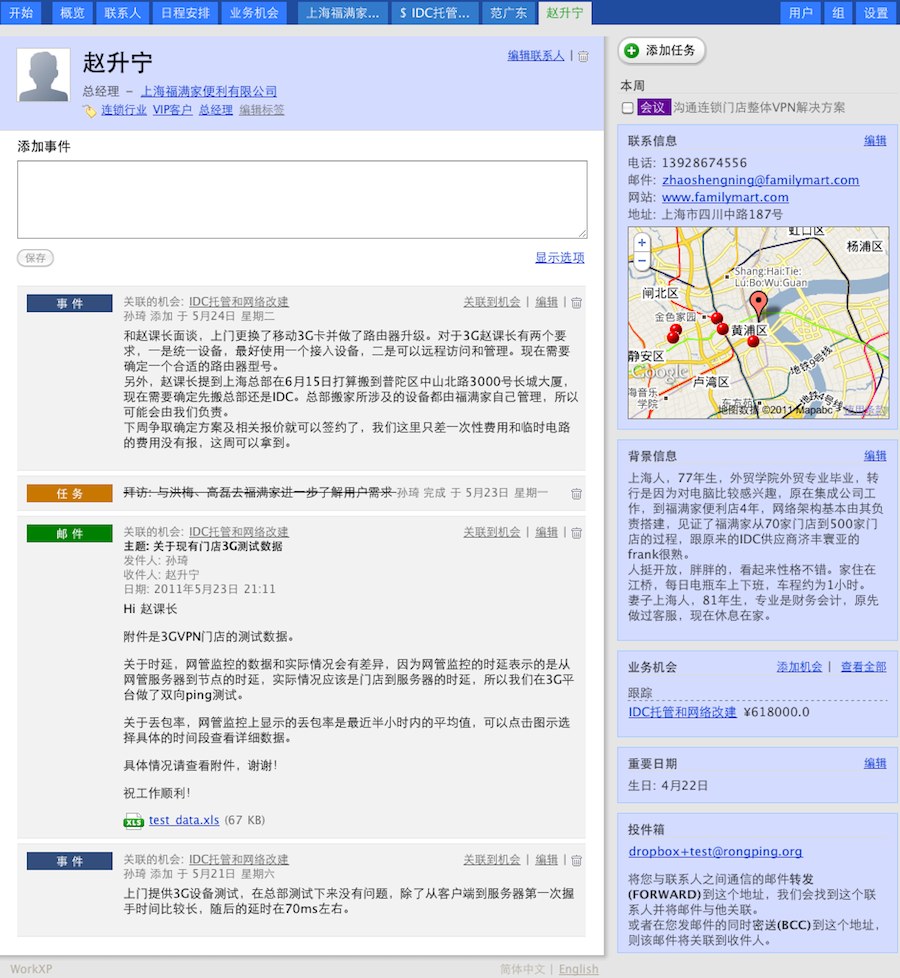Click 关联到机会 on the 5月21日 event
This screenshot has height=978, width=900.
click(x=491, y=859)
